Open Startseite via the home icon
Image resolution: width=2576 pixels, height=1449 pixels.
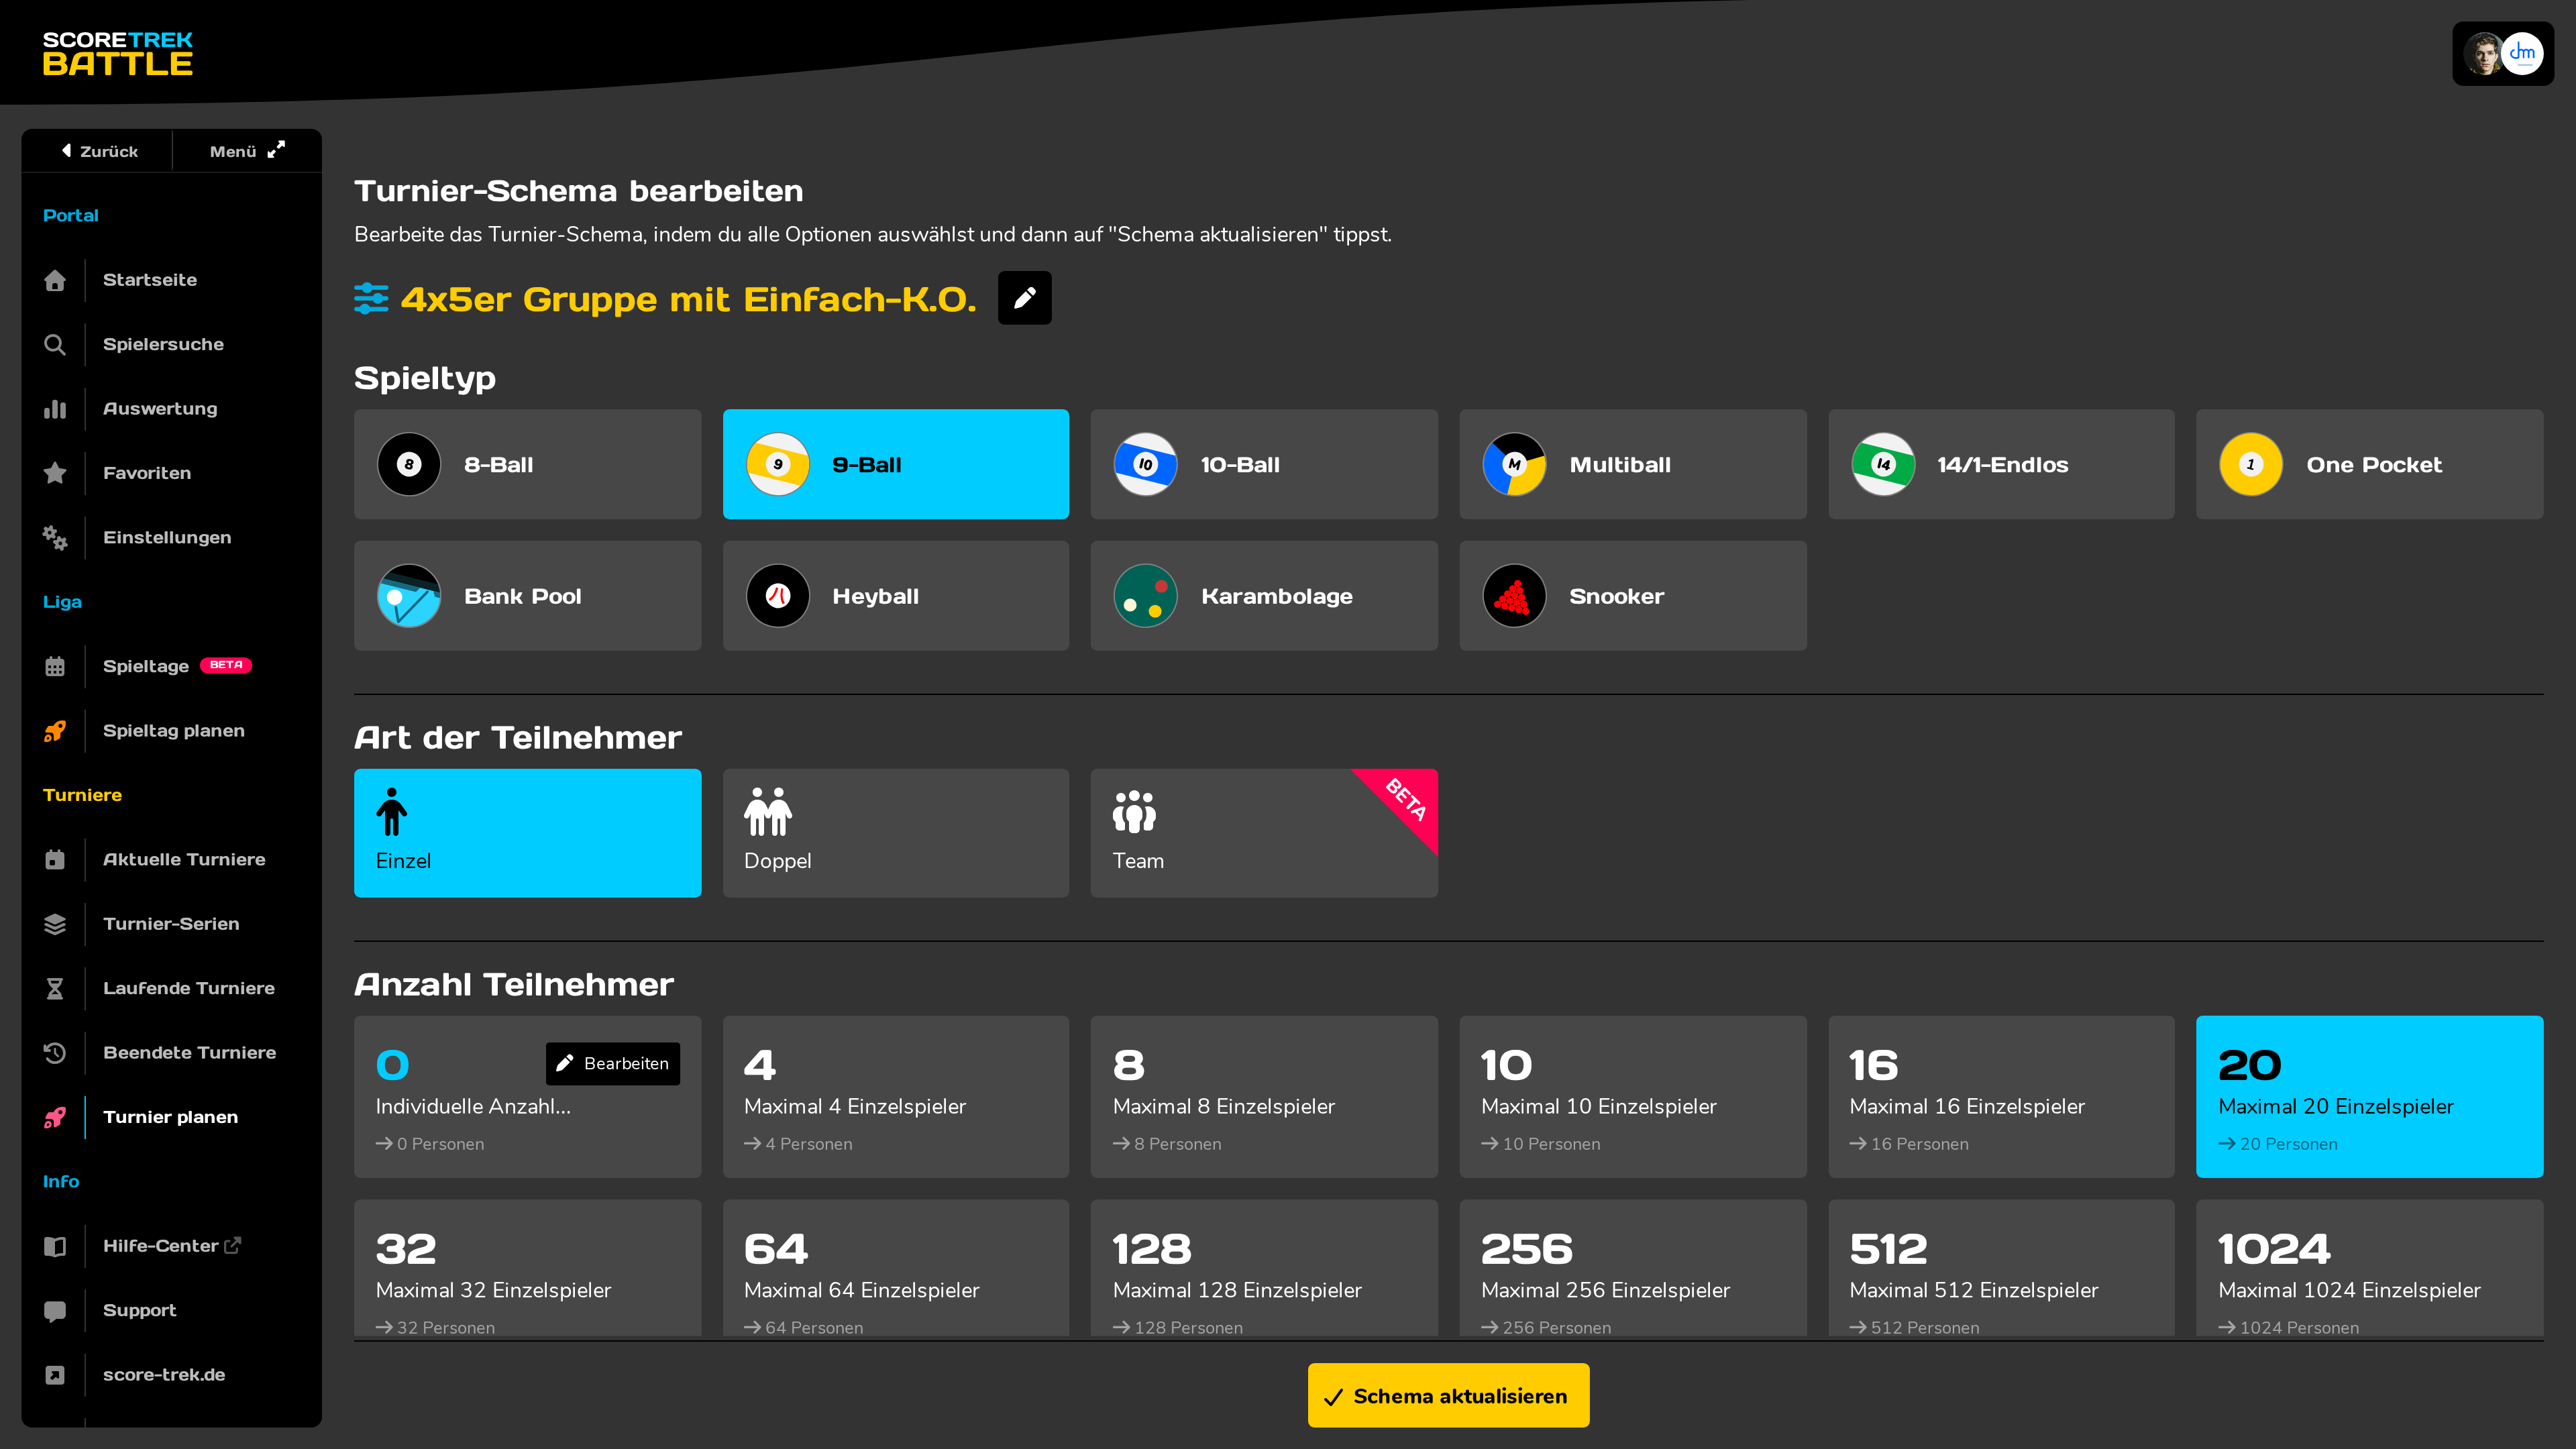pos(55,280)
